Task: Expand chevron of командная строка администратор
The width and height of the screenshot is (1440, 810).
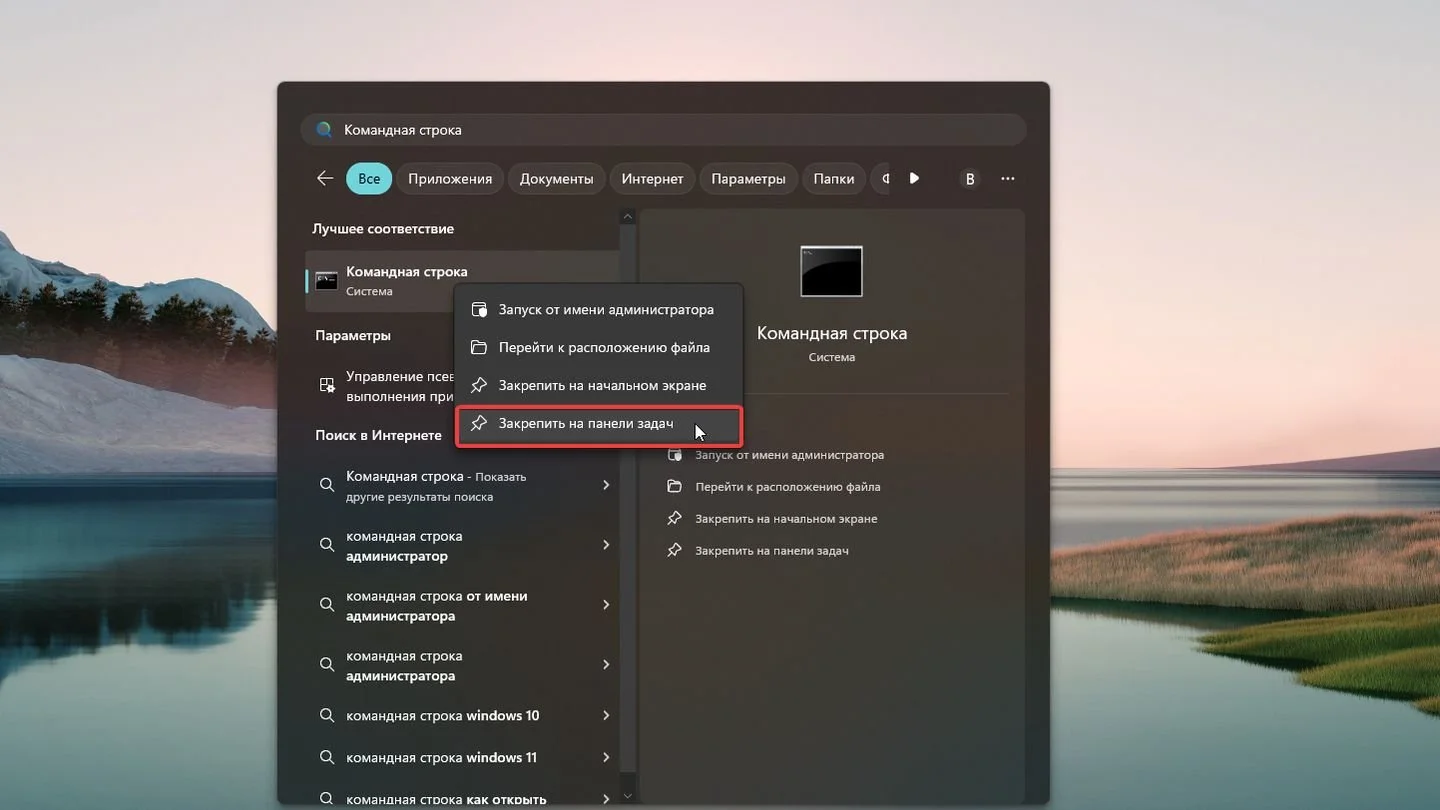Action: point(606,545)
